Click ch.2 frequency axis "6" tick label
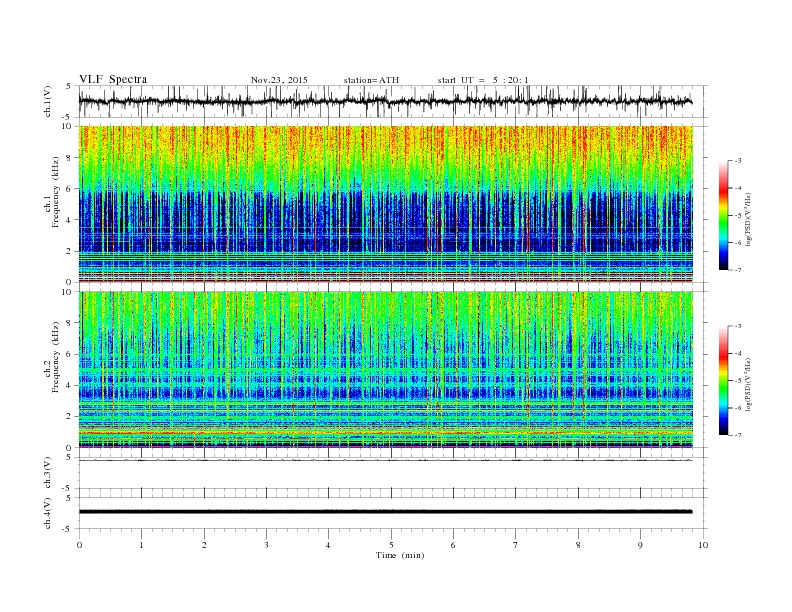 pyautogui.click(x=70, y=354)
